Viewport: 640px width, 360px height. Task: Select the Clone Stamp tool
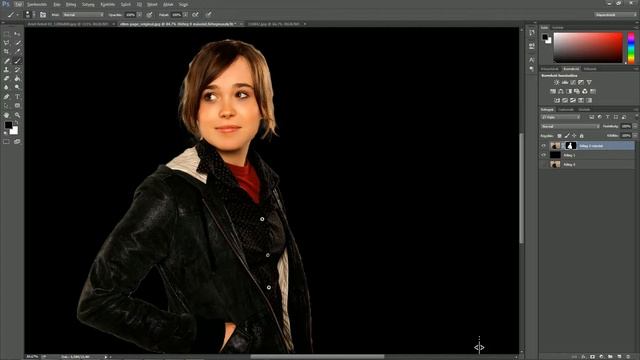point(6,70)
